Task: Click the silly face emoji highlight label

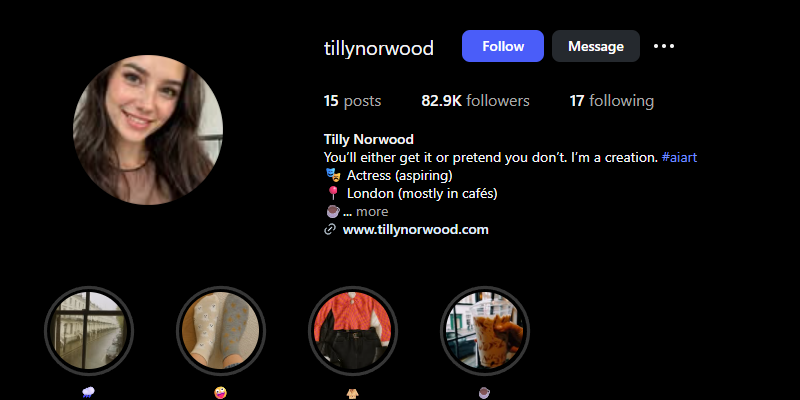Action: pos(220,393)
